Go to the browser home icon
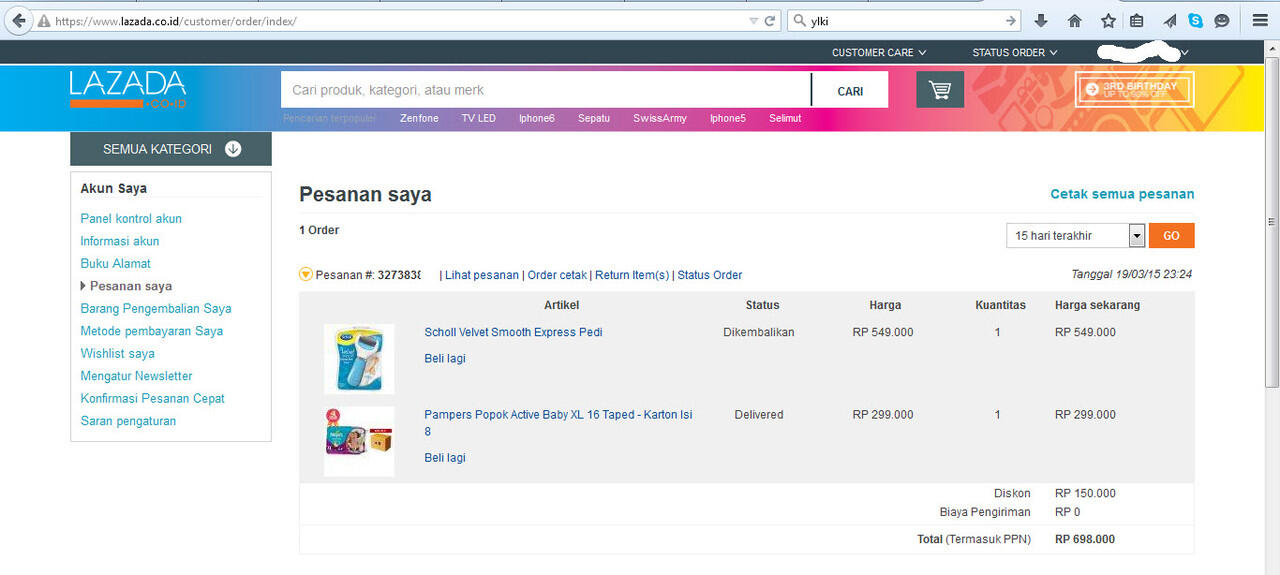Viewport: 1280px width, 575px height. (1075, 20)
